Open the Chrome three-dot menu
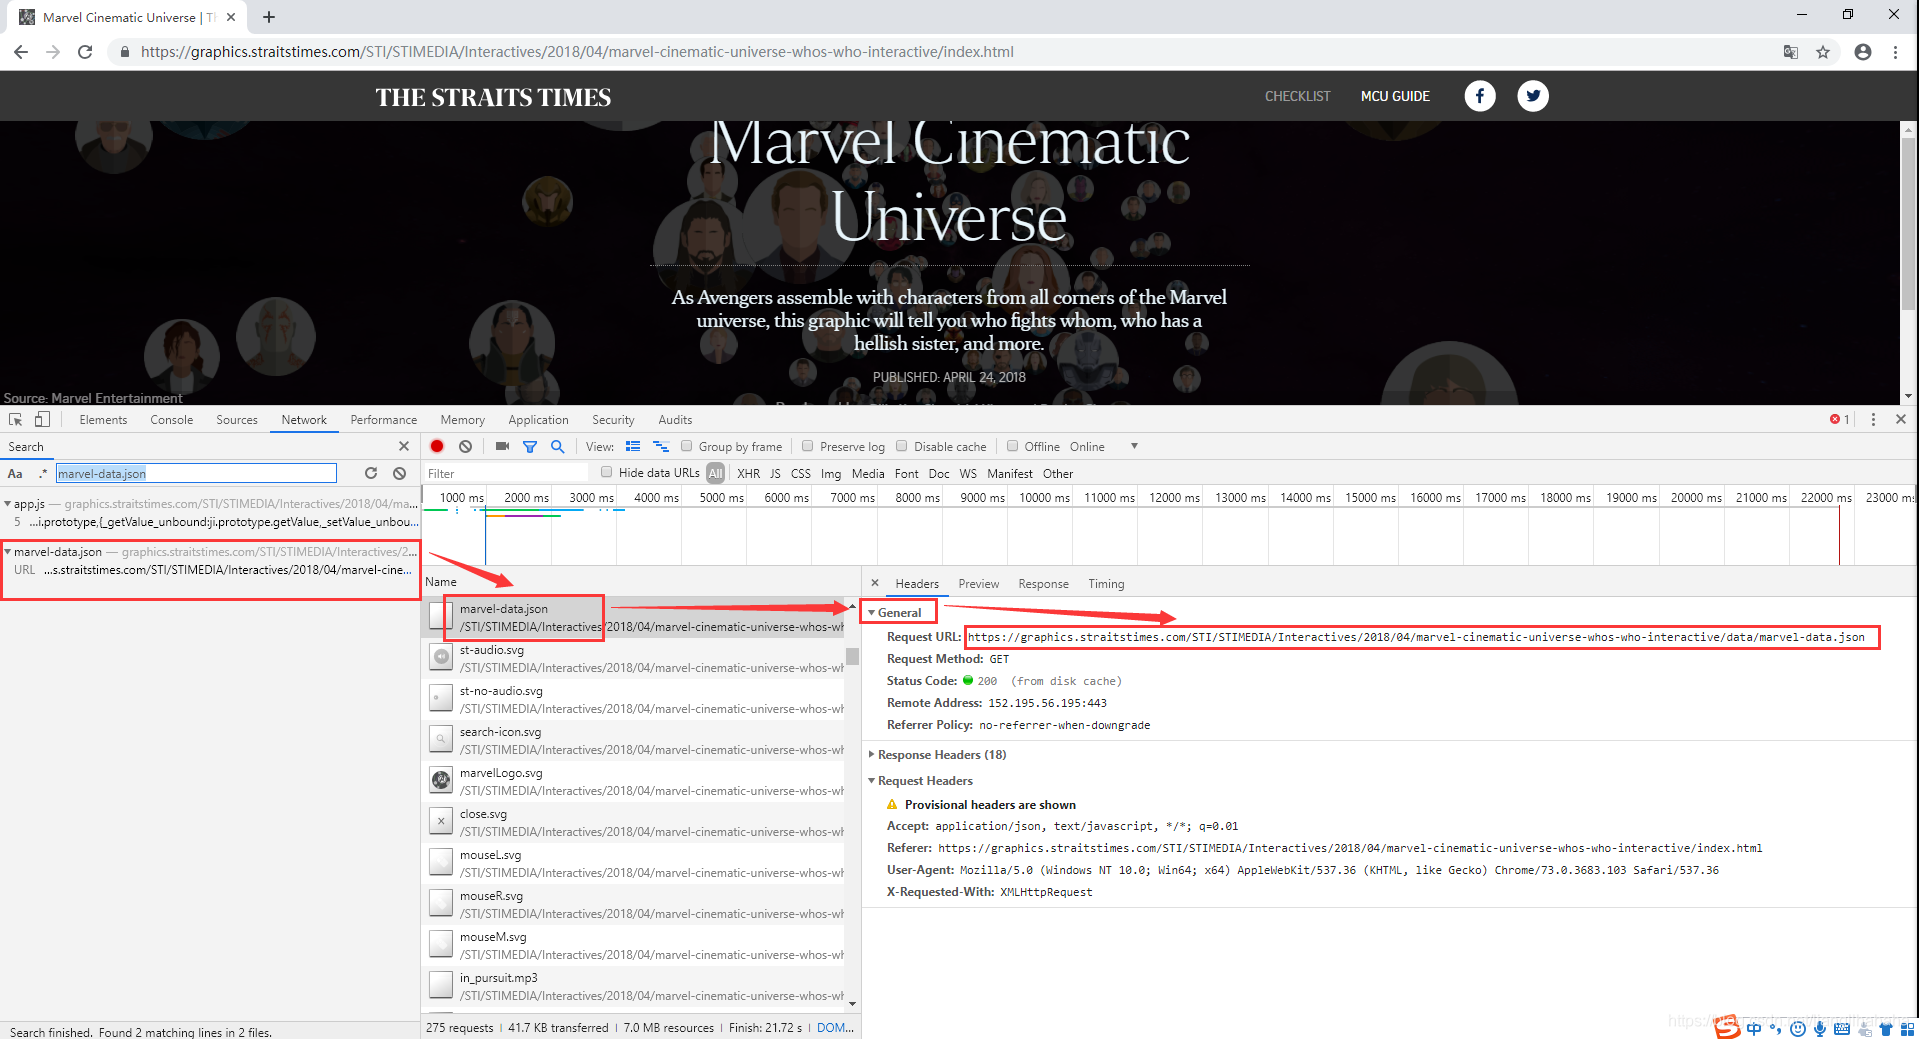This screenshot has height=1039, width=1919. (x=1895, y=52)
